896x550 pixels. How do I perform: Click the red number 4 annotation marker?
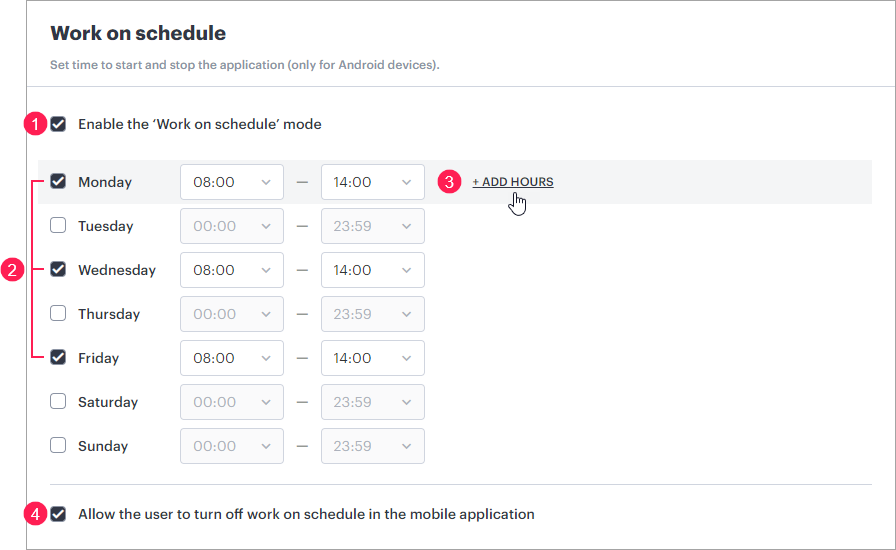coord(35,514)
